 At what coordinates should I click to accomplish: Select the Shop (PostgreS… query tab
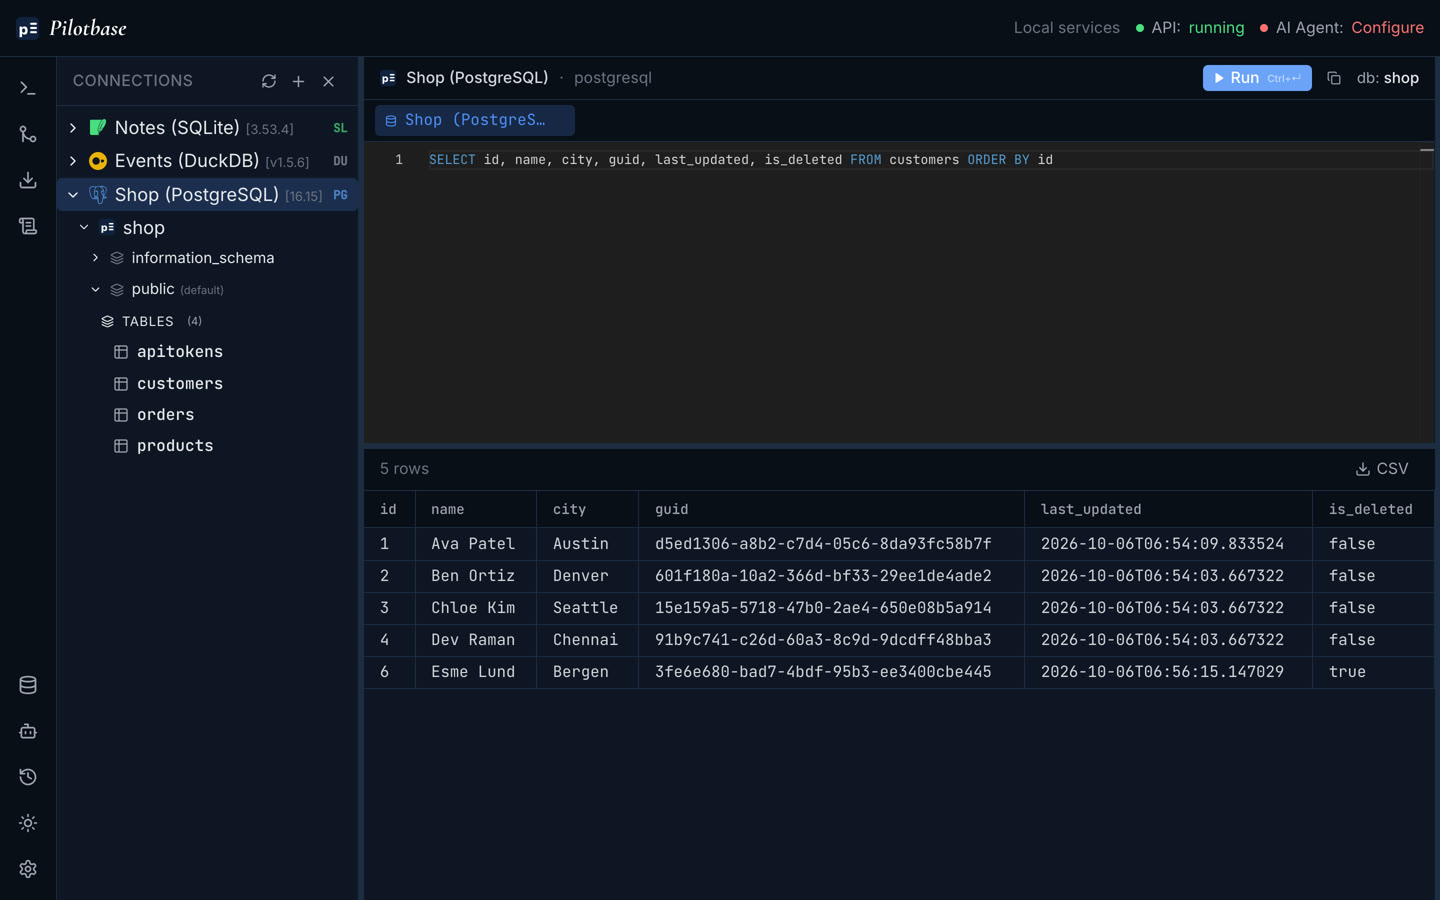click(x=475, y=120)
